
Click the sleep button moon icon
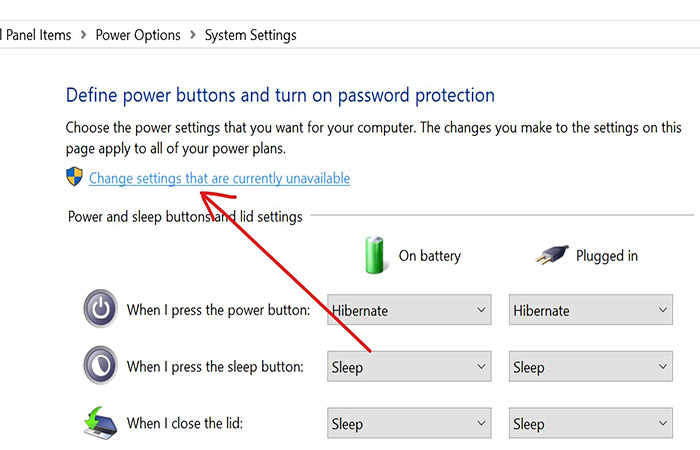pyautogui.click(x=100, y=365)
